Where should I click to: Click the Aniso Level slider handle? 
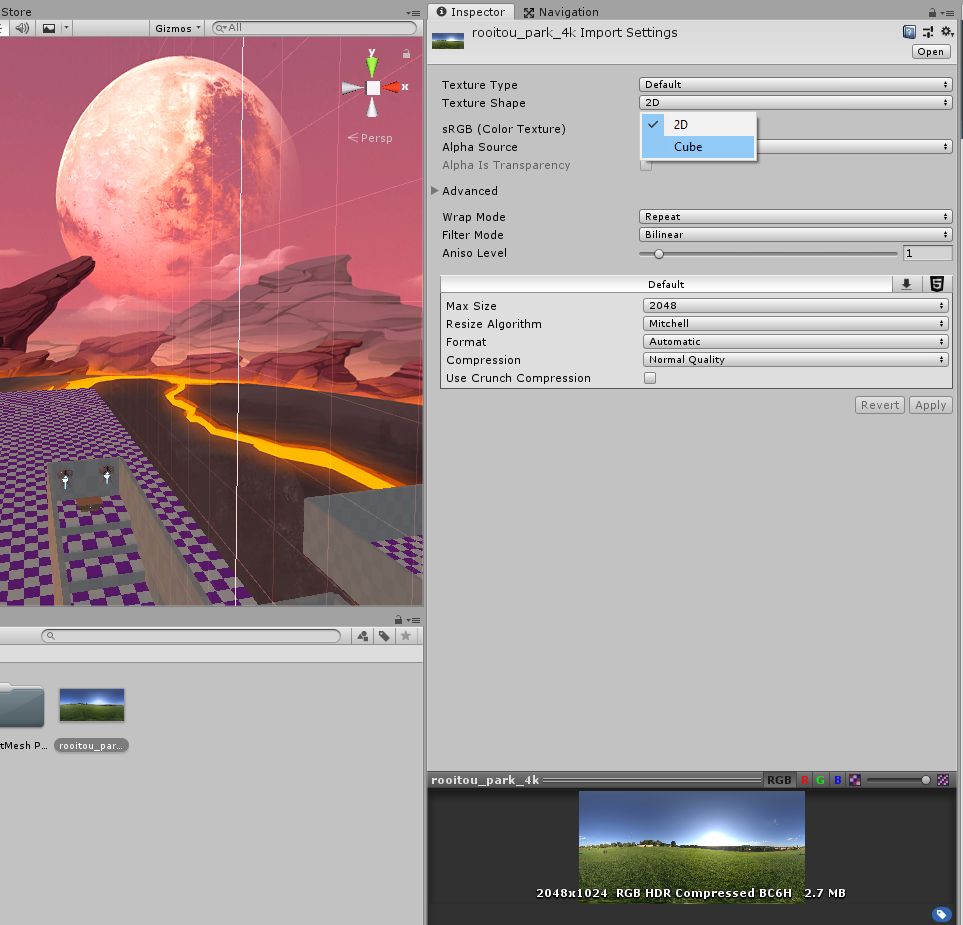(x=658, y=254)
